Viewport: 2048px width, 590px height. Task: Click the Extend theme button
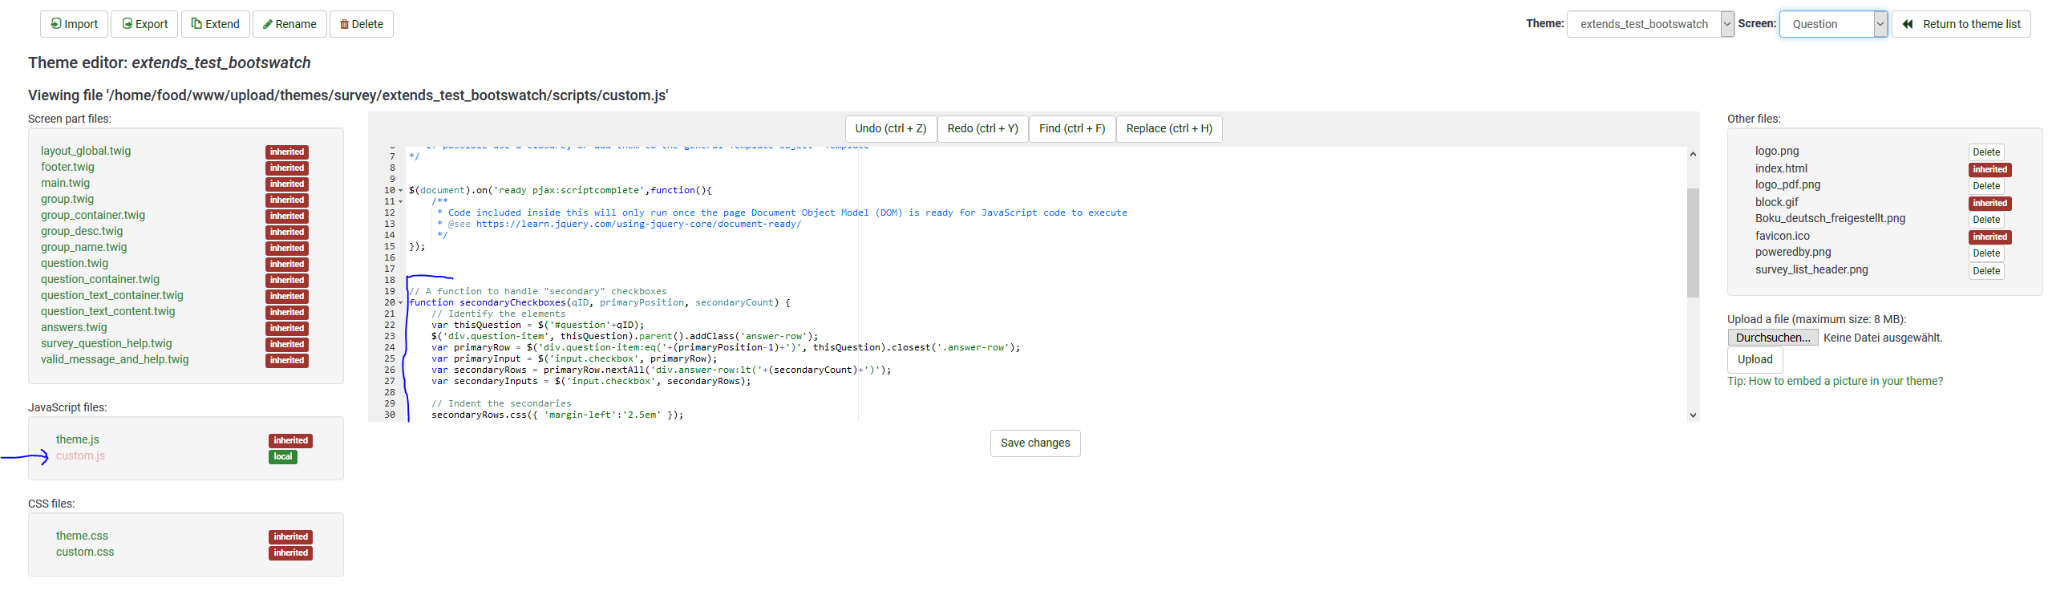215,24
